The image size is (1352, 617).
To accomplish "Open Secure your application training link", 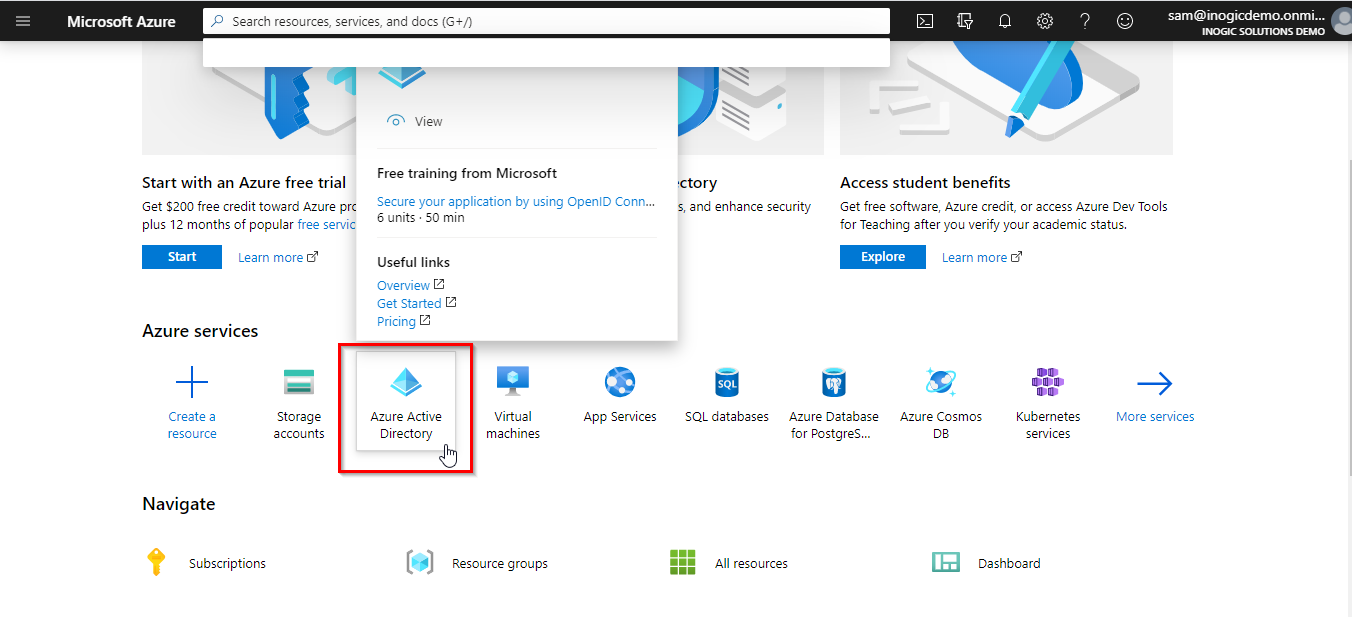I will [x=516, y=201].
